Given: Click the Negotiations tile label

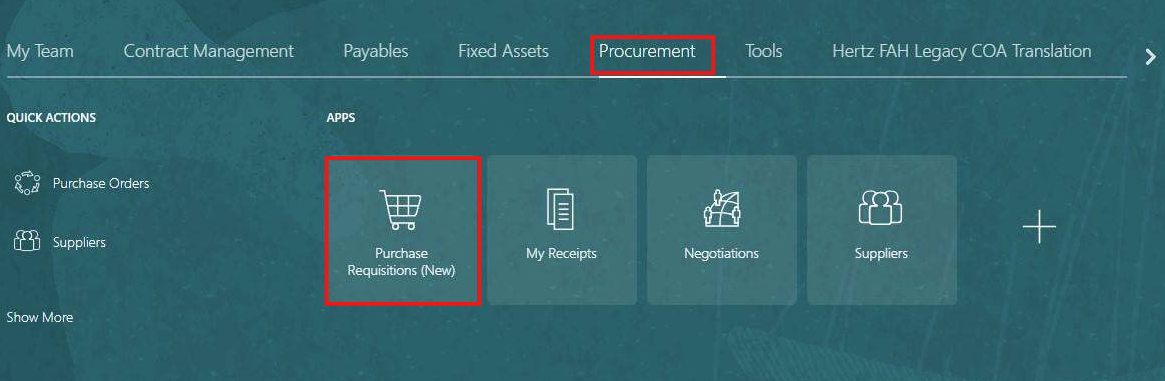Looking at the screenshot, I should pyautogui.click(x=721, y=253).
